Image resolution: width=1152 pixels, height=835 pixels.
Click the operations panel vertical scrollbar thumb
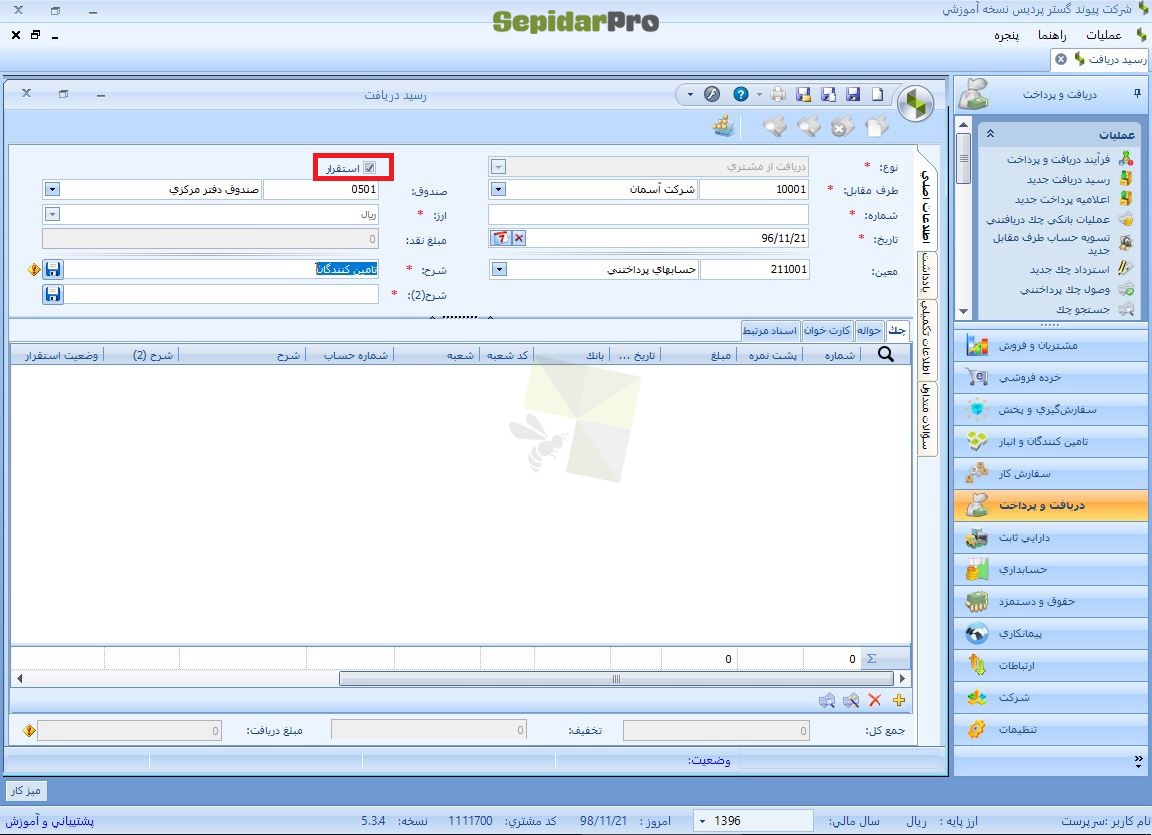coord(963,159)
